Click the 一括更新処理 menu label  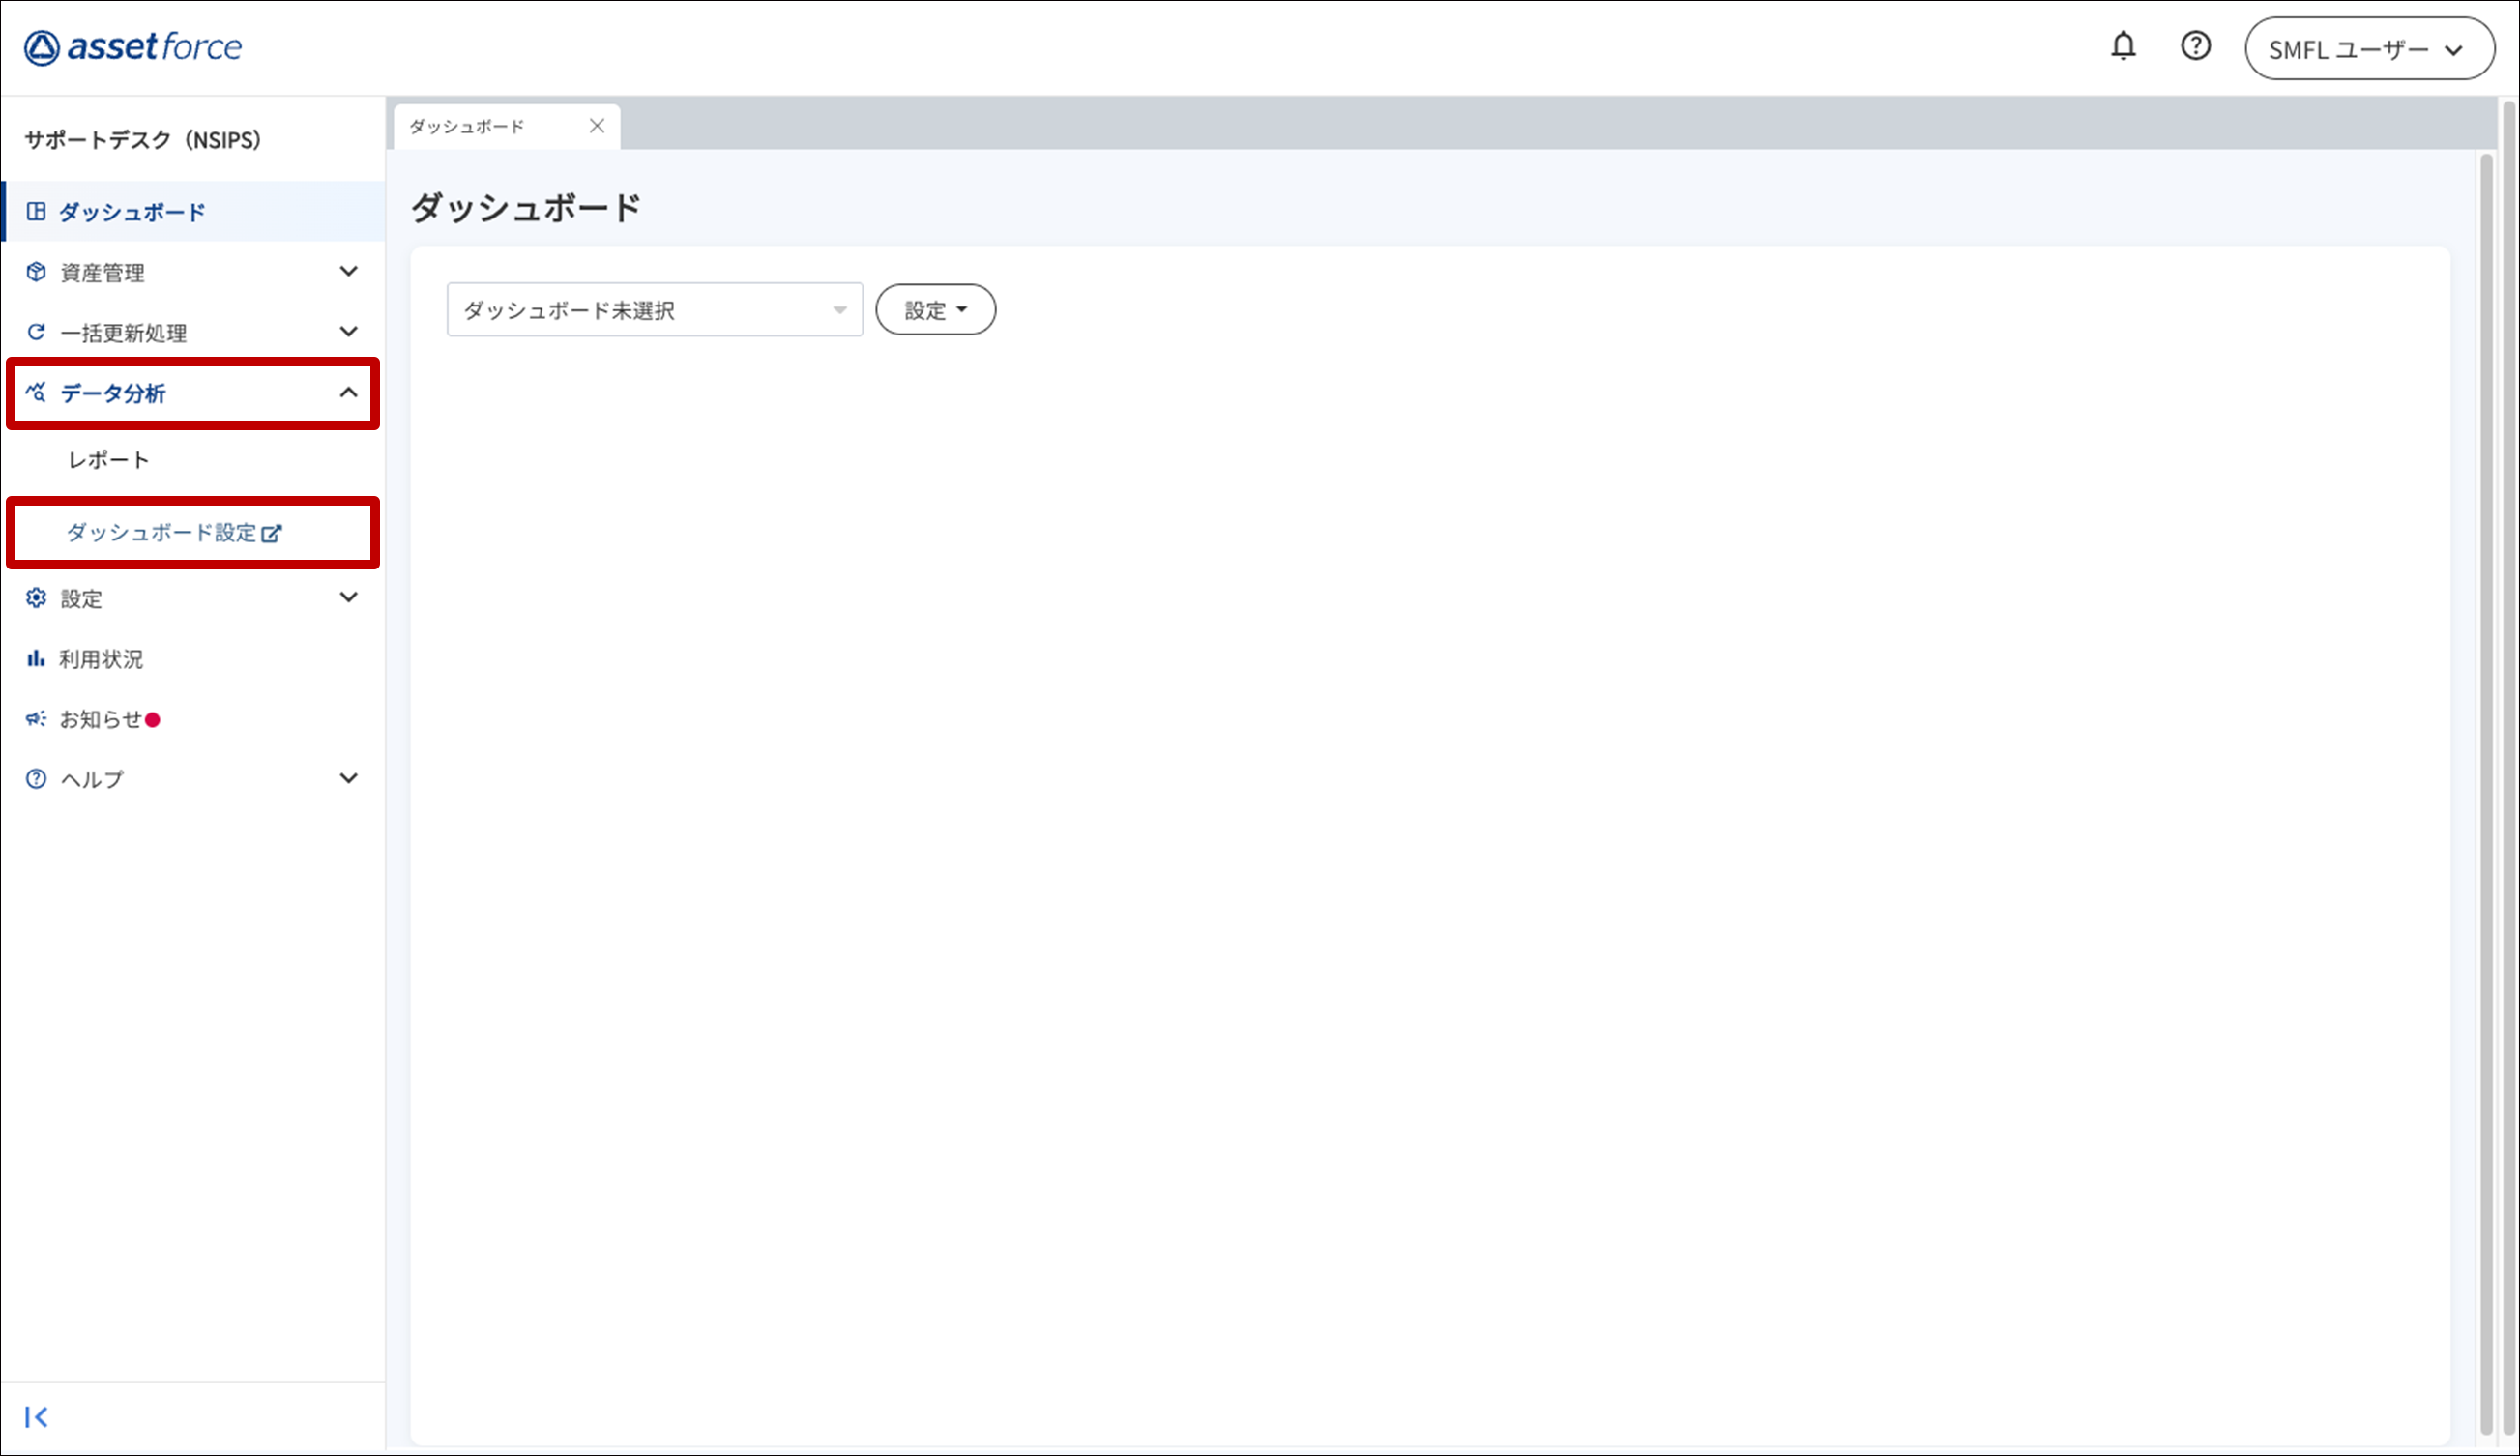pos(124,333)
